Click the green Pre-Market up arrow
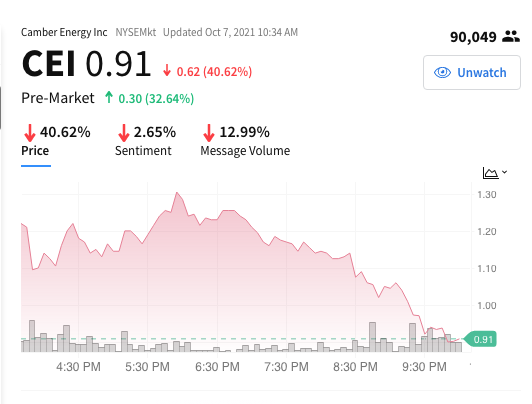The width and height of the screenshot is (532, 404). pyautogui.click(x=109, y=97)
